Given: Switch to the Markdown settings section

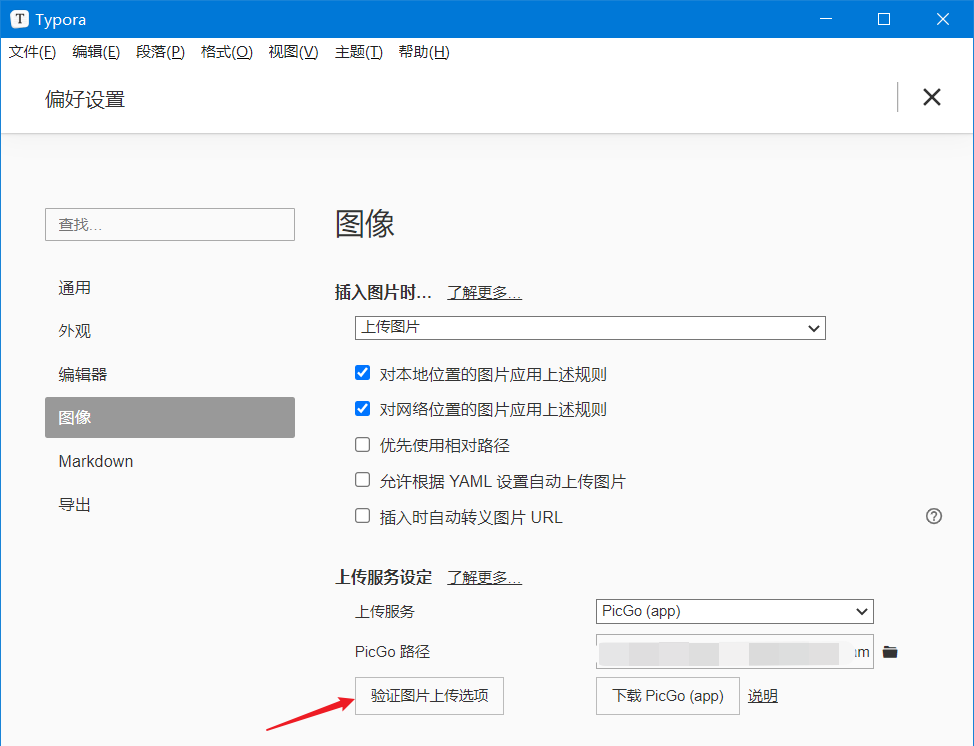Looking at the screenshot, I should click(96, 461).
